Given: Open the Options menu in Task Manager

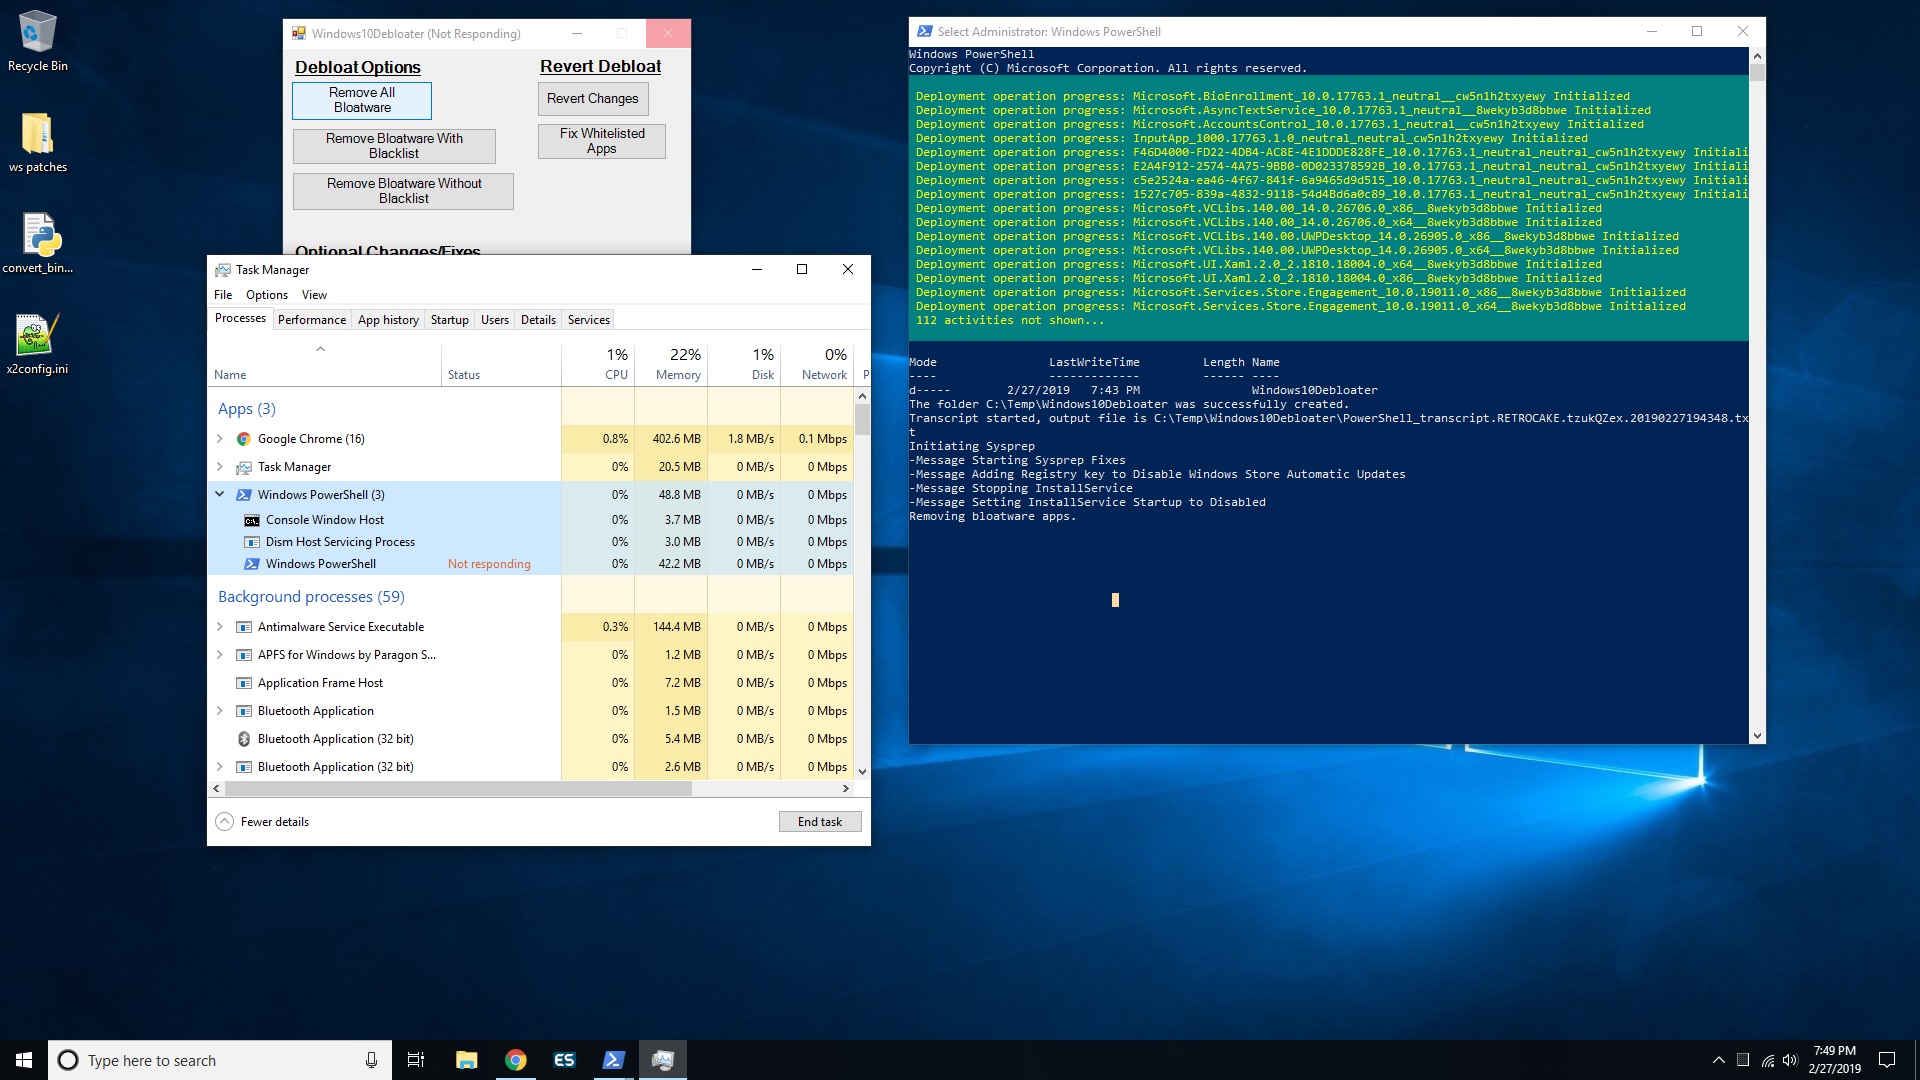Looking at the screenshot, I should click(x=266, y=294).
